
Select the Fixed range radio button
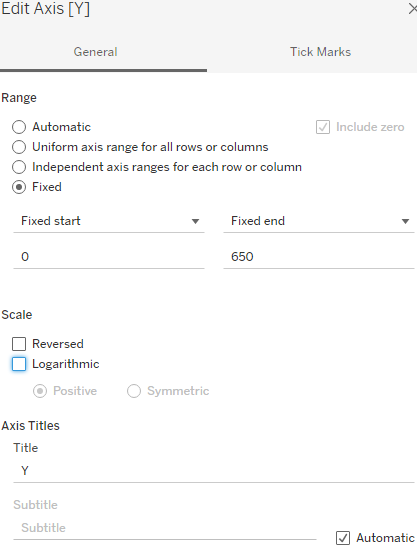tap(19, 187)
